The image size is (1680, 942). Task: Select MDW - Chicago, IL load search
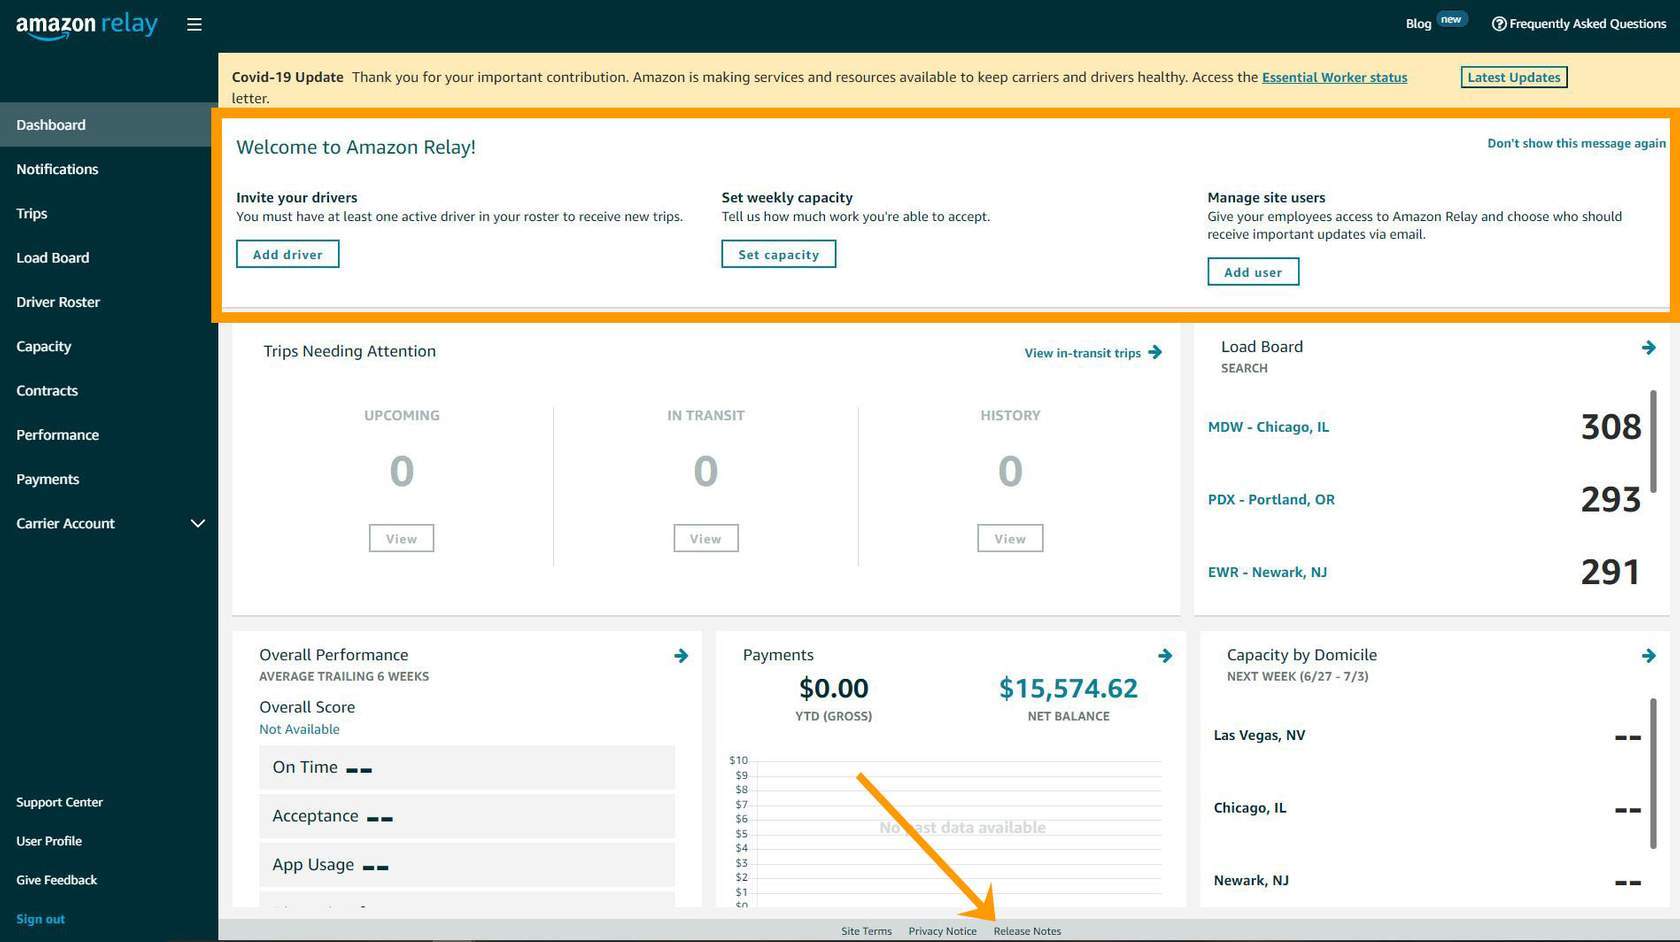(1268, 427)
